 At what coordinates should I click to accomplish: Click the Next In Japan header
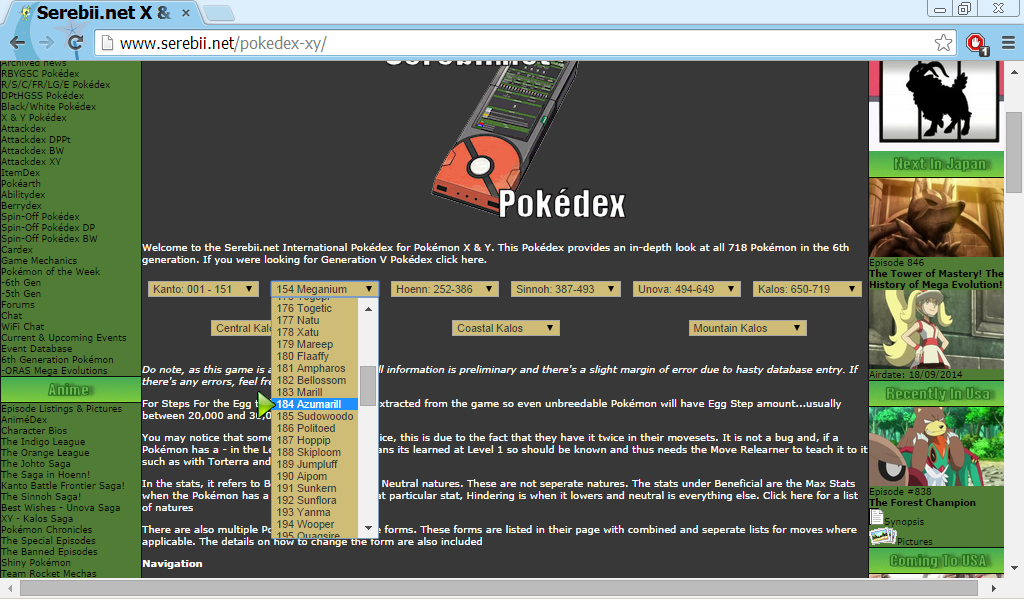[x=936, y=164]
